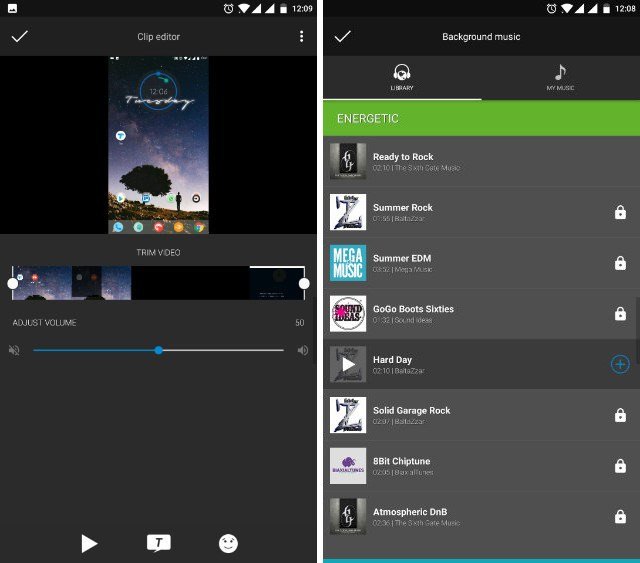The height and width of the screenshot is (563, 640).
Task: Tap the lock icon on Atmospheric DnB
Action: tap(620, 516)
